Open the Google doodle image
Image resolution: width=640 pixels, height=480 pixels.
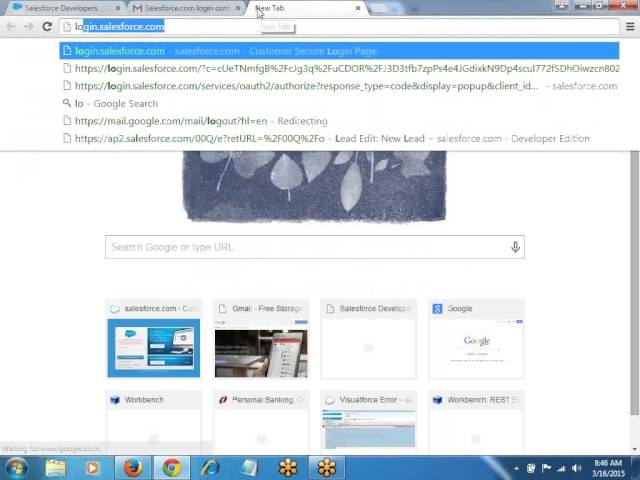pos(314,186)
